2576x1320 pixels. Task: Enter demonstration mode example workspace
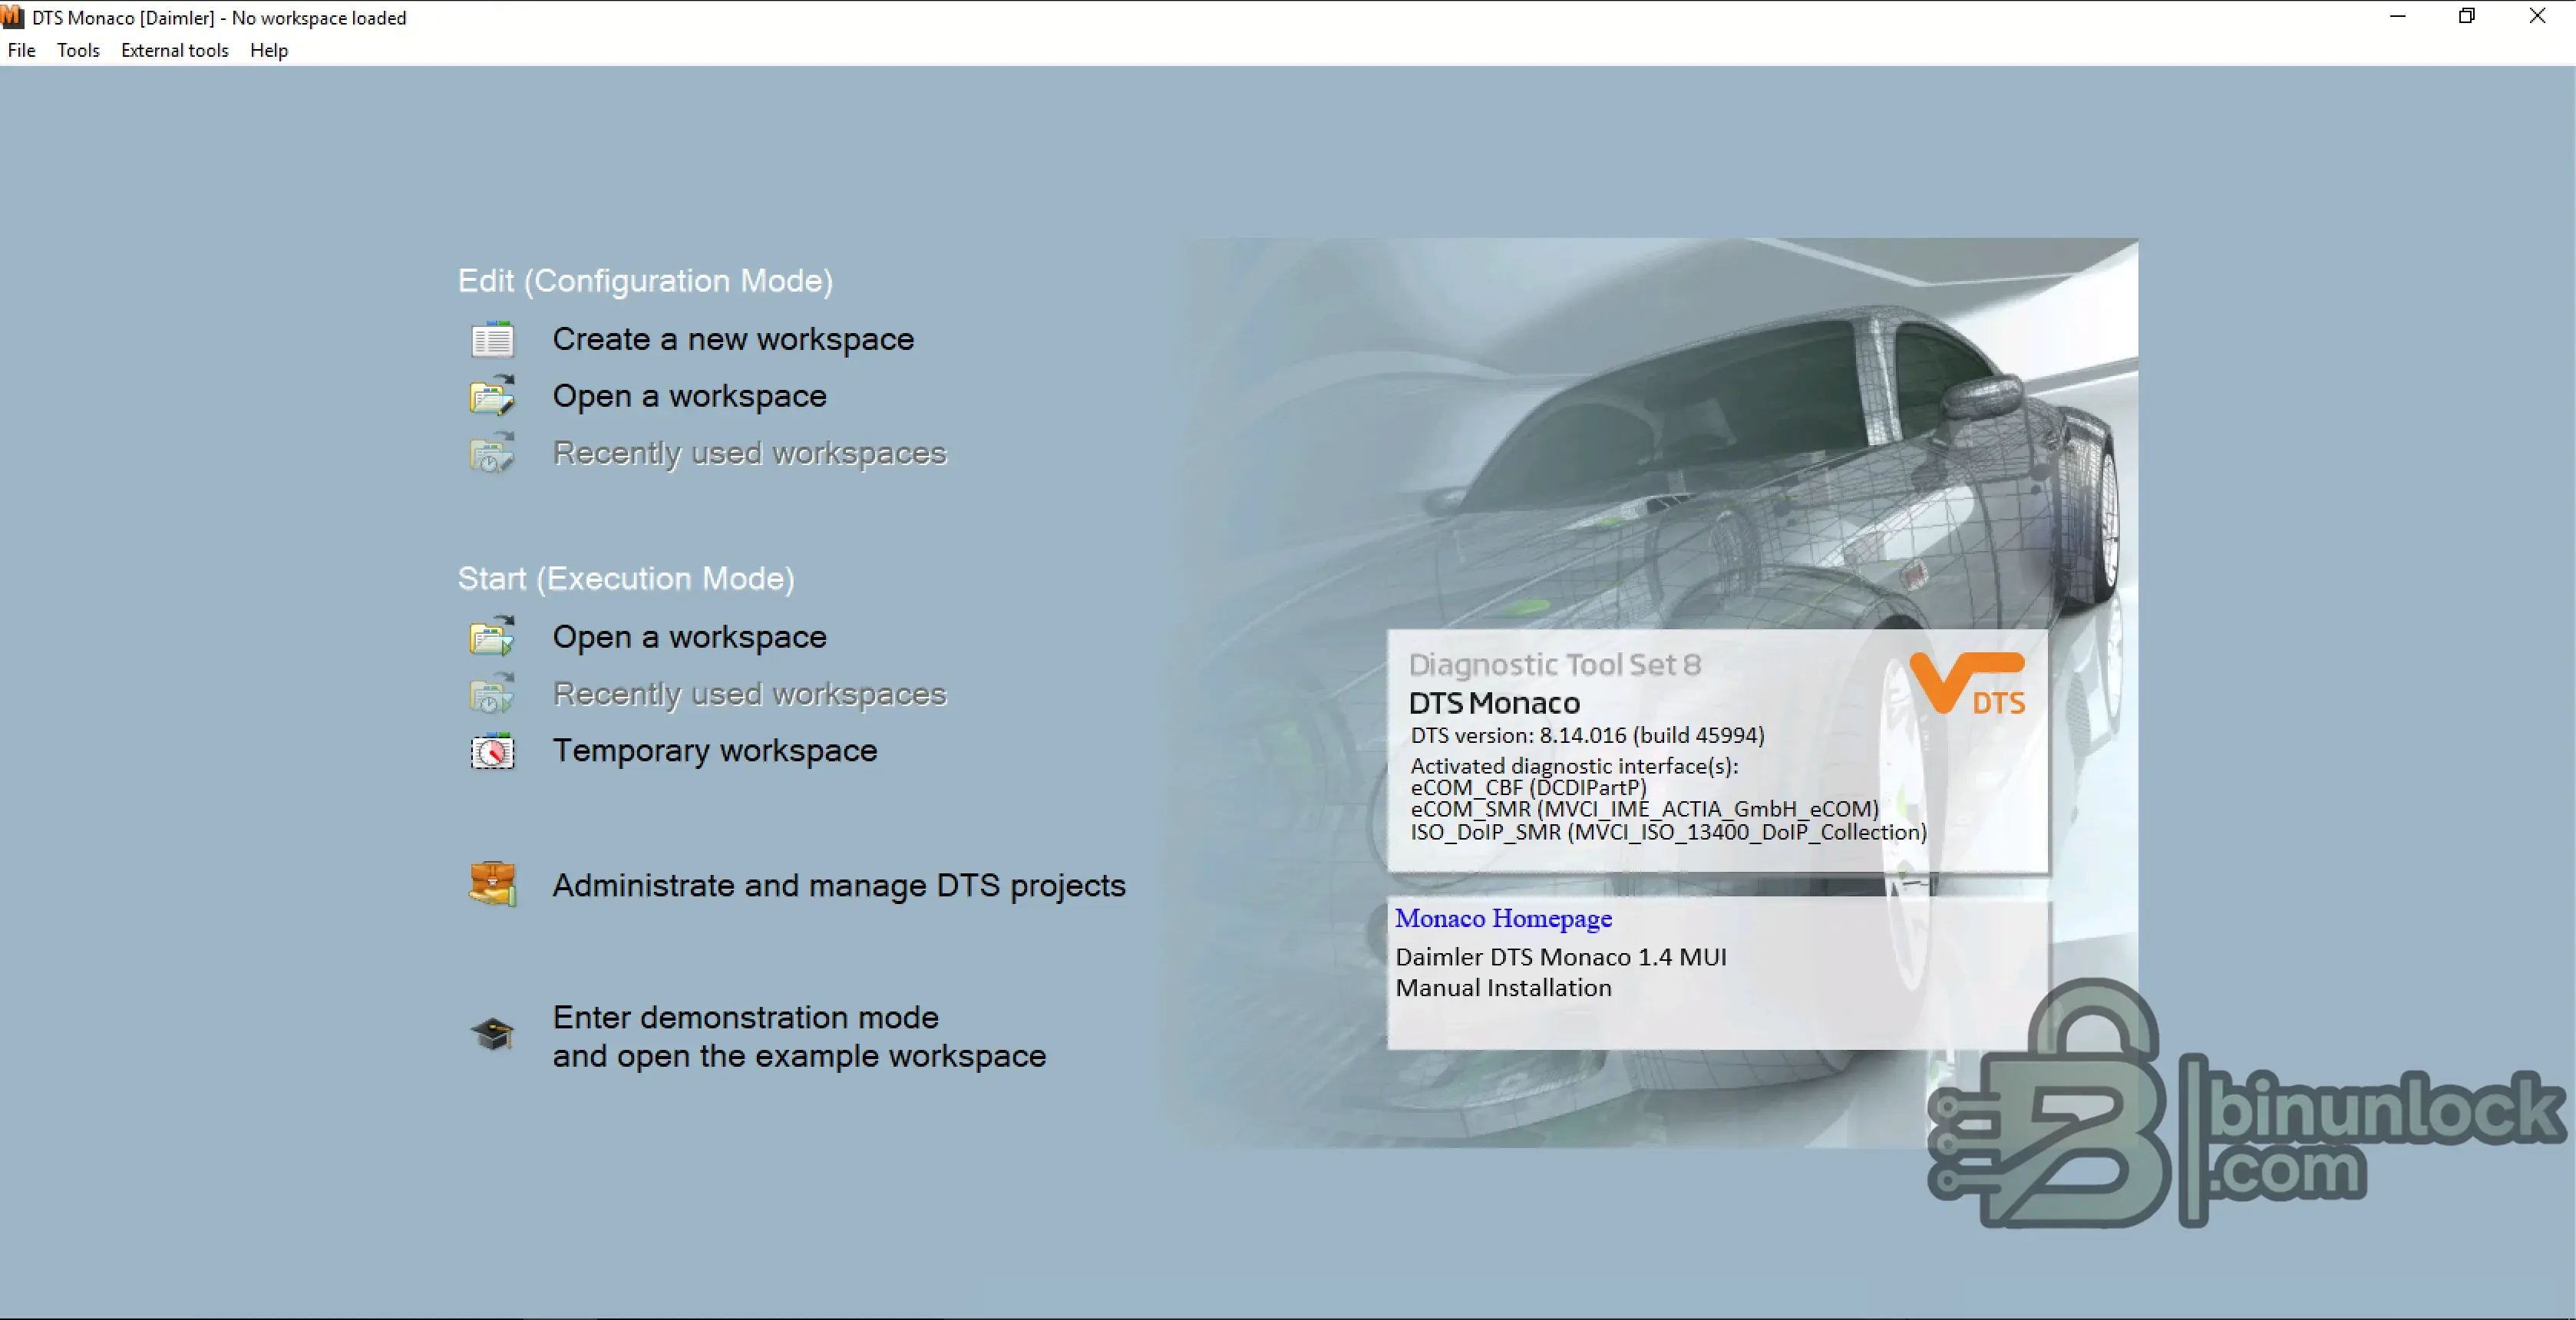pos(798,1036)
